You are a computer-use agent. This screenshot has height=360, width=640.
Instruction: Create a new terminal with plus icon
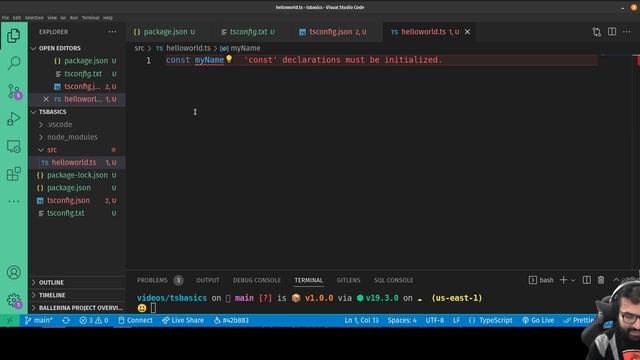coord(563,280)
